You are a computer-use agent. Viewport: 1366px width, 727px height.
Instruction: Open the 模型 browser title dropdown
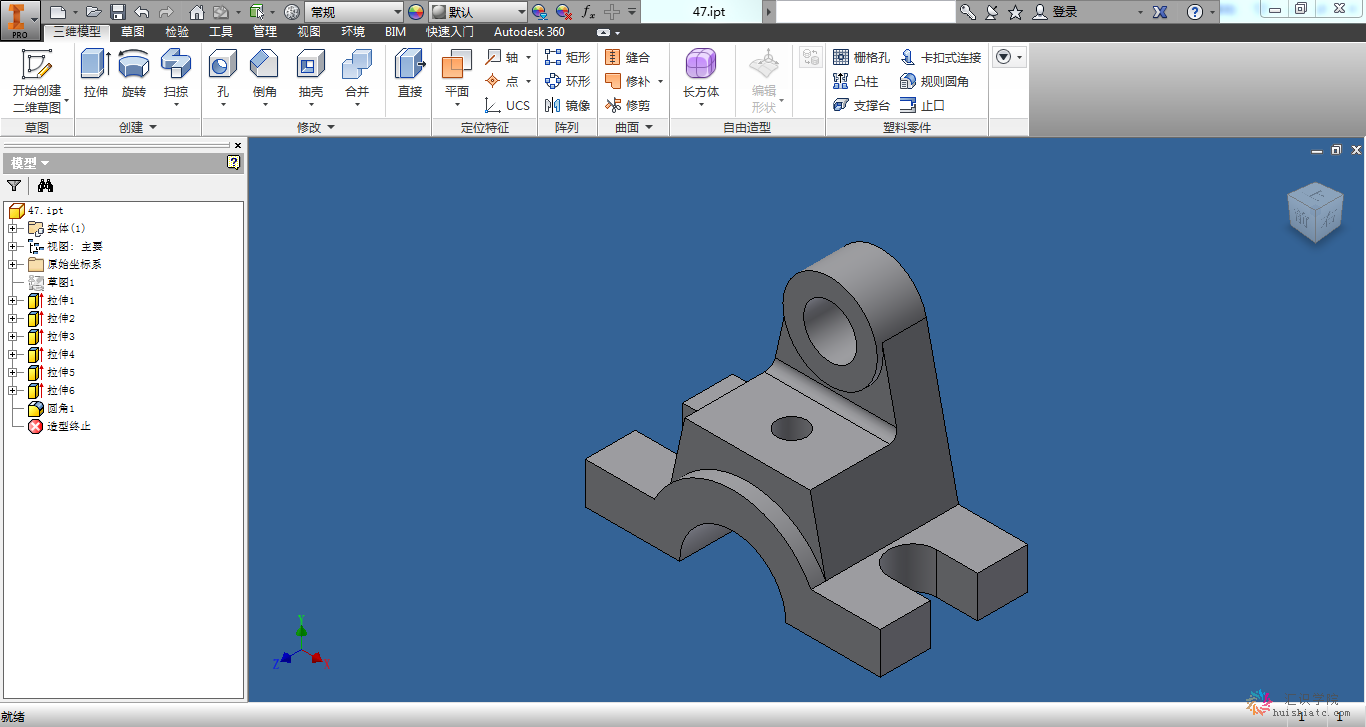30,163
